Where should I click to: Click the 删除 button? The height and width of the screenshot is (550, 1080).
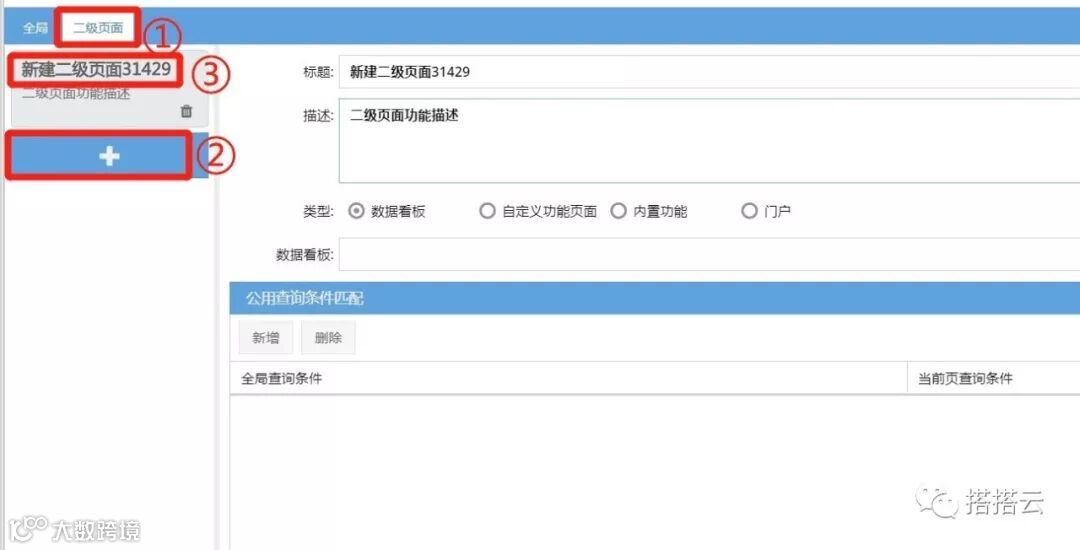point(329,337)
